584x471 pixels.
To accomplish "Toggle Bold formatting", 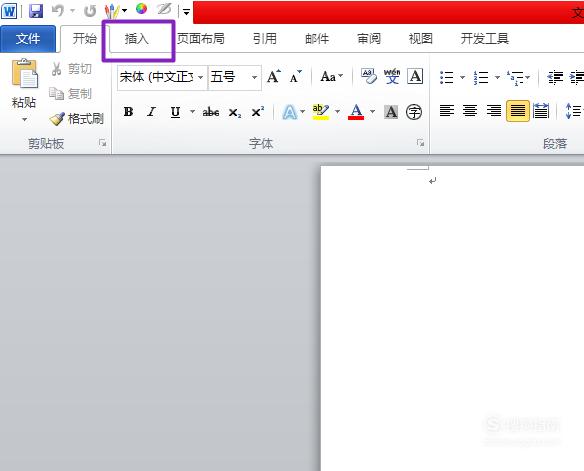I will (x=128, y=112).
